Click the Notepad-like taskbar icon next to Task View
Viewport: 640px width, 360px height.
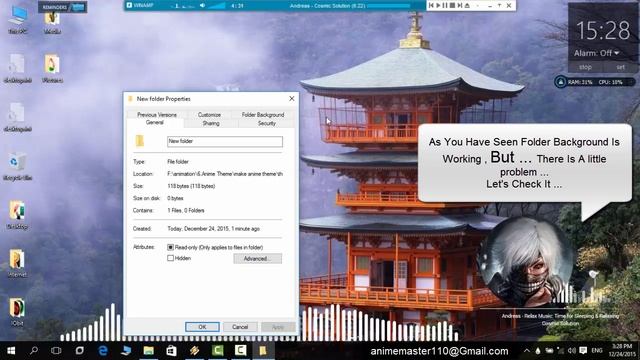coord(80,351)
